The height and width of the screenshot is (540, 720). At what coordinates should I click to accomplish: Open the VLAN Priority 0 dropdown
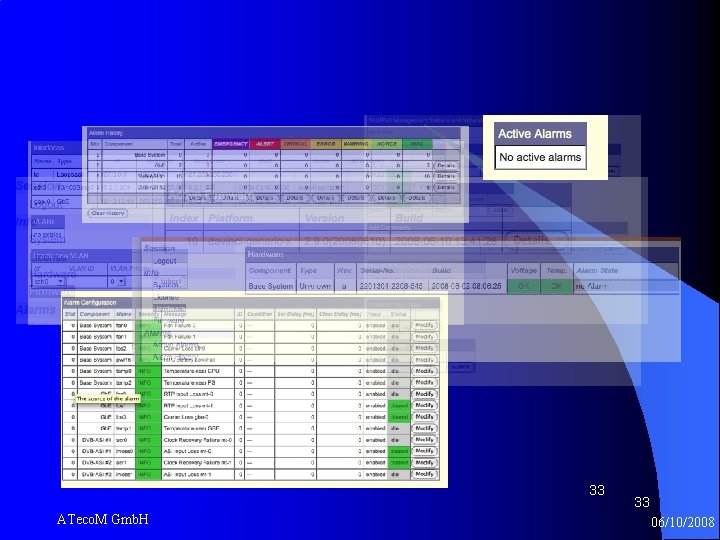117,281
